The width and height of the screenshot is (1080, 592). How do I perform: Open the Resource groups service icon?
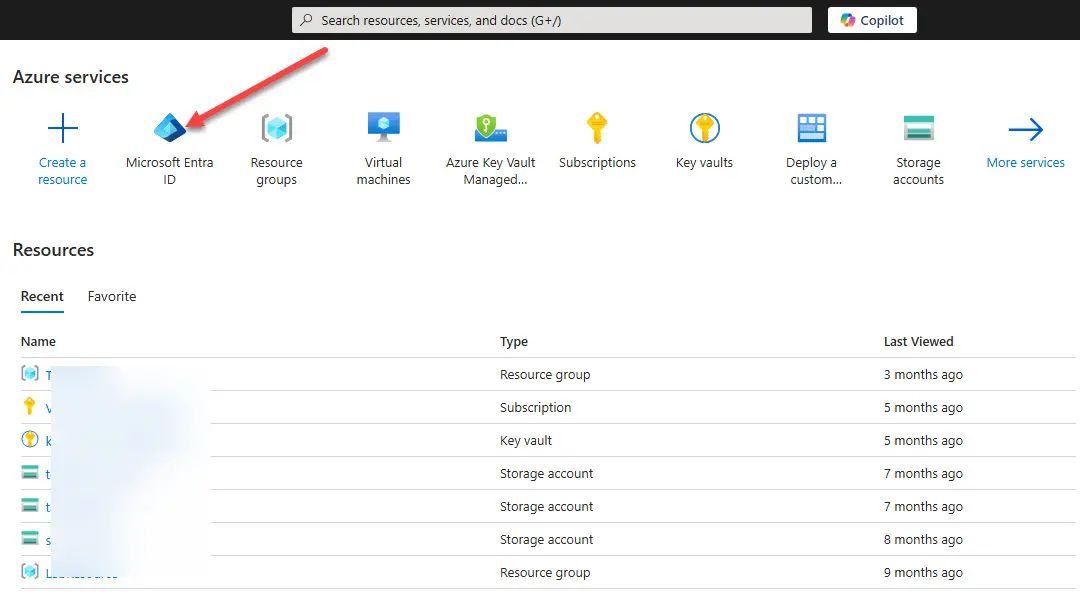click(277, 128)
